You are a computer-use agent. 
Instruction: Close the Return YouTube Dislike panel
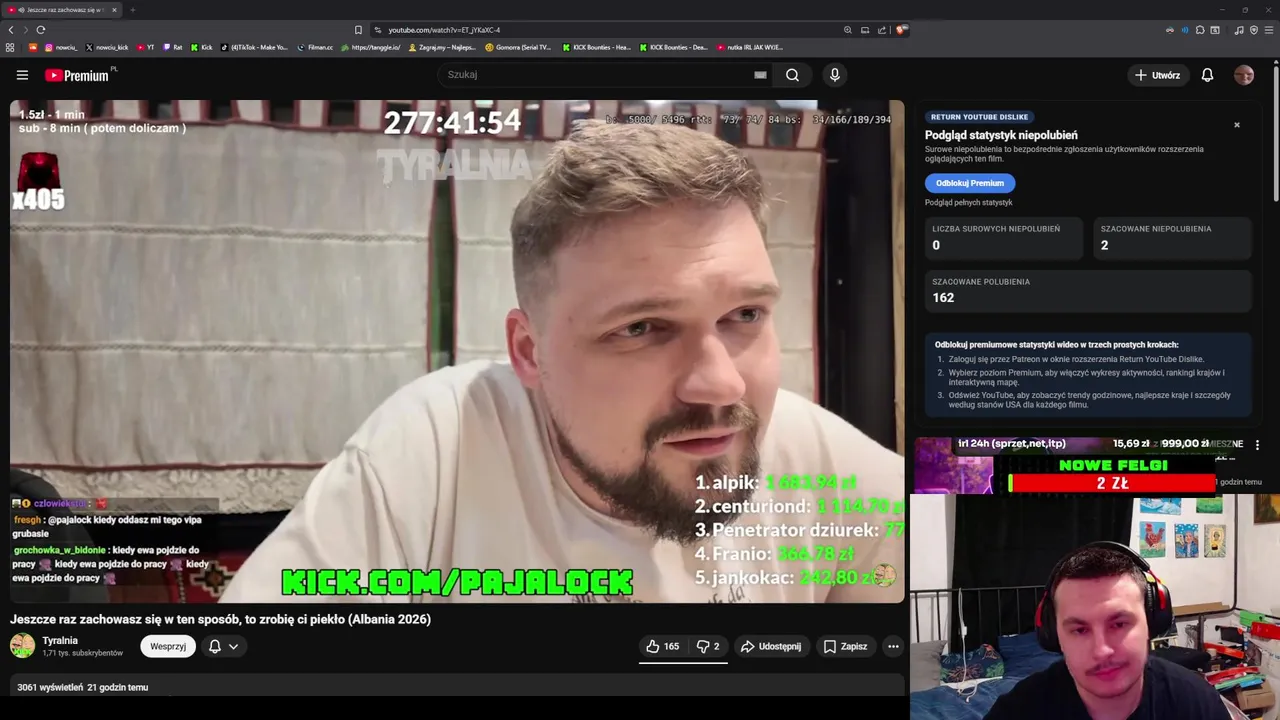[1237, 125]
